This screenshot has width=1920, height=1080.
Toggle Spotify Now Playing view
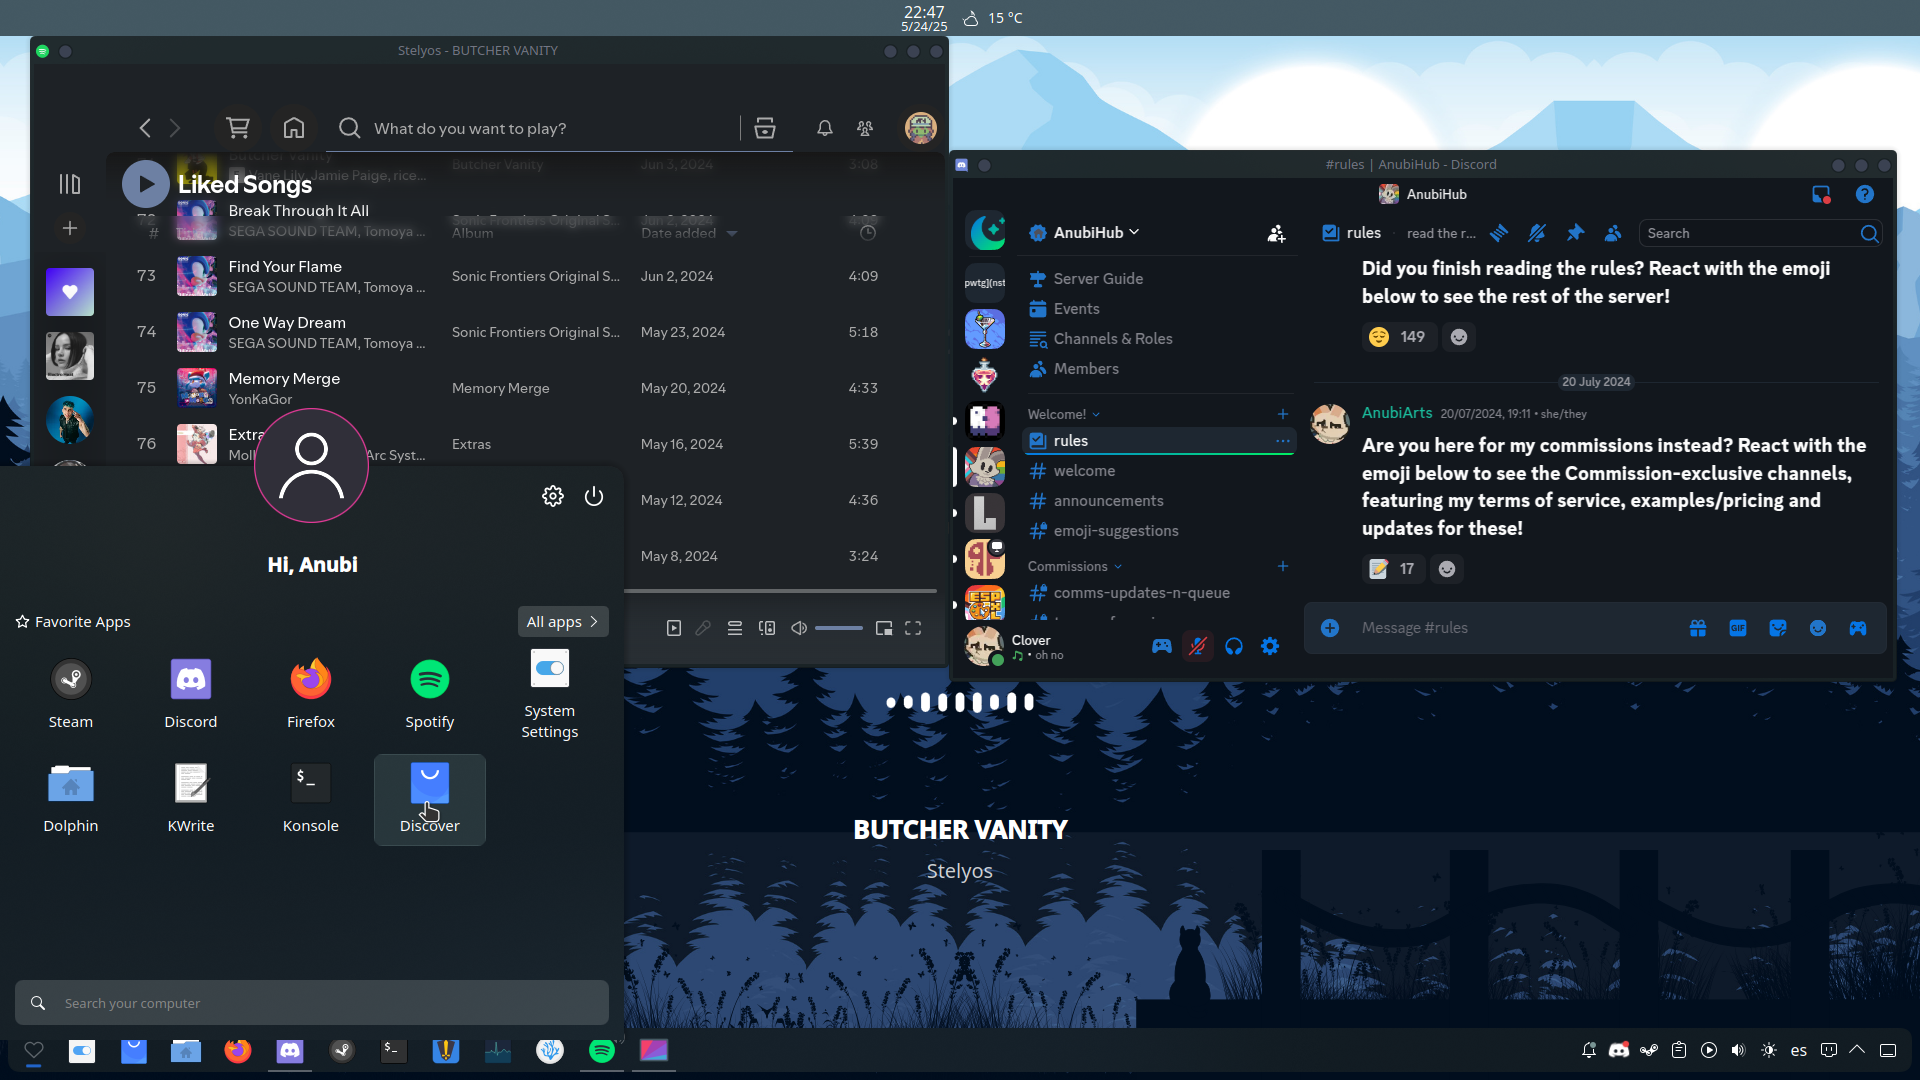tap(674, 628)
